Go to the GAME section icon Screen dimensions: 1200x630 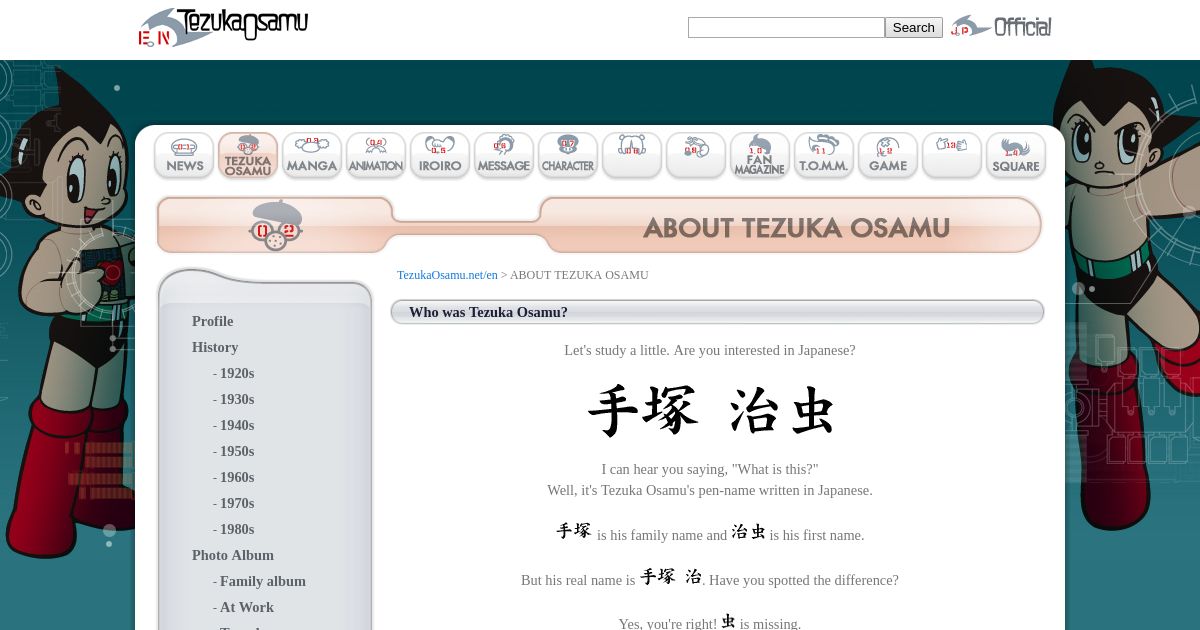click(888, 156)
